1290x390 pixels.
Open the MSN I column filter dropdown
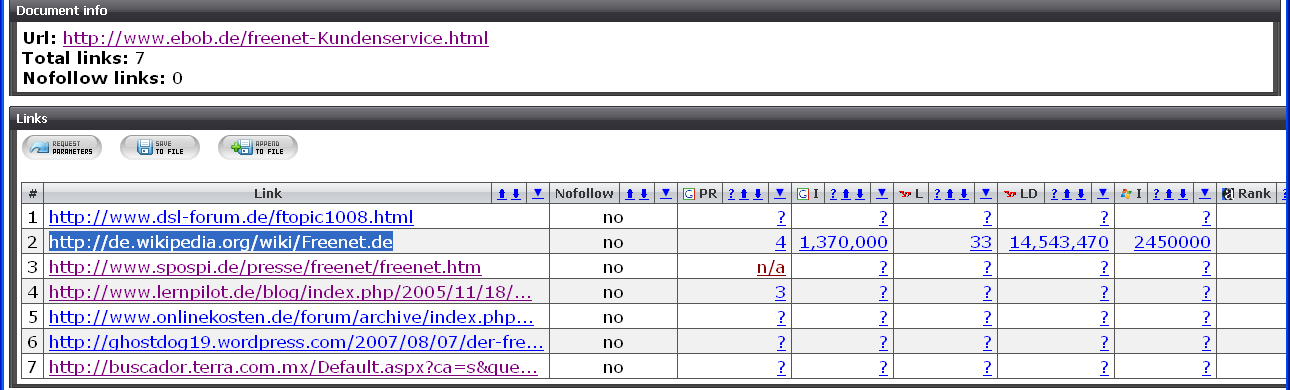click(1205, 193)
